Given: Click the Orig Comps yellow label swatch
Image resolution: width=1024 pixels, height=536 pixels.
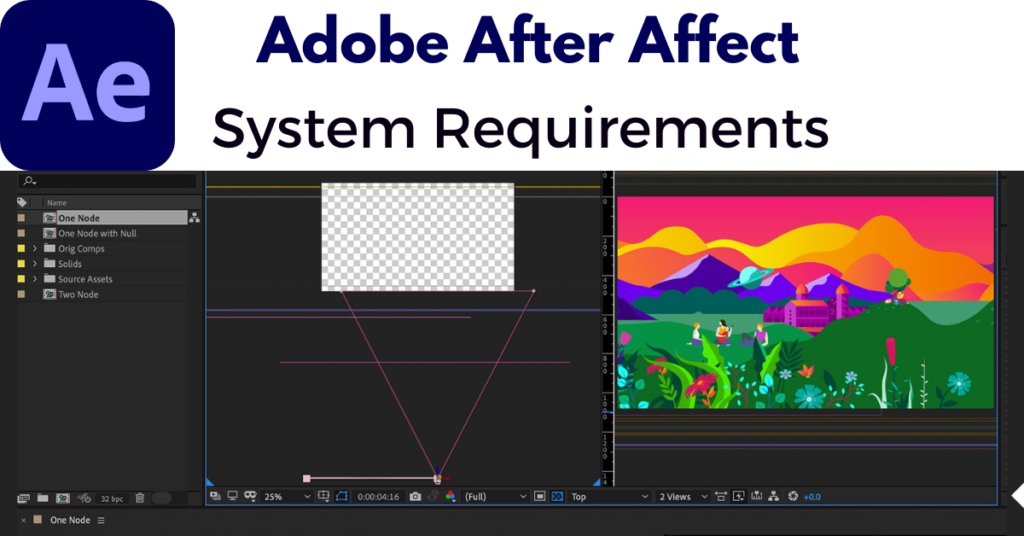Looking at the screenshot, I should pos(22,249).
